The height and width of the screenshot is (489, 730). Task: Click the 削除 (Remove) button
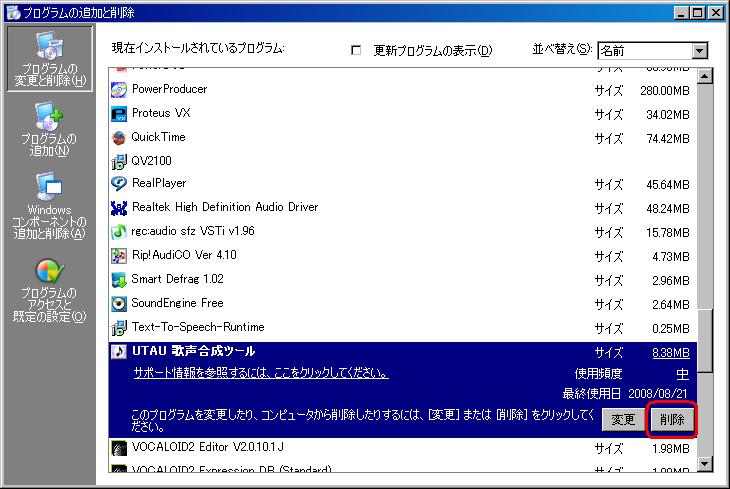point(672,420)
